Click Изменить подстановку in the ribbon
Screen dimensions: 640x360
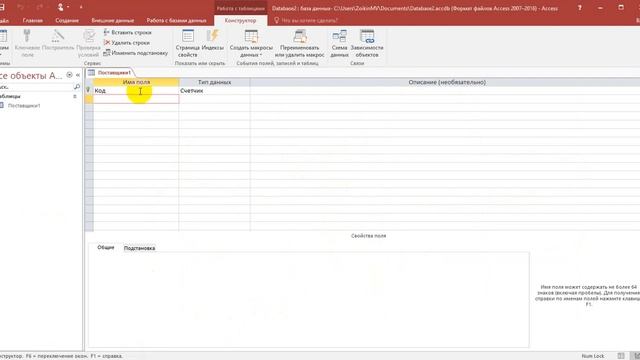[136, 53]
